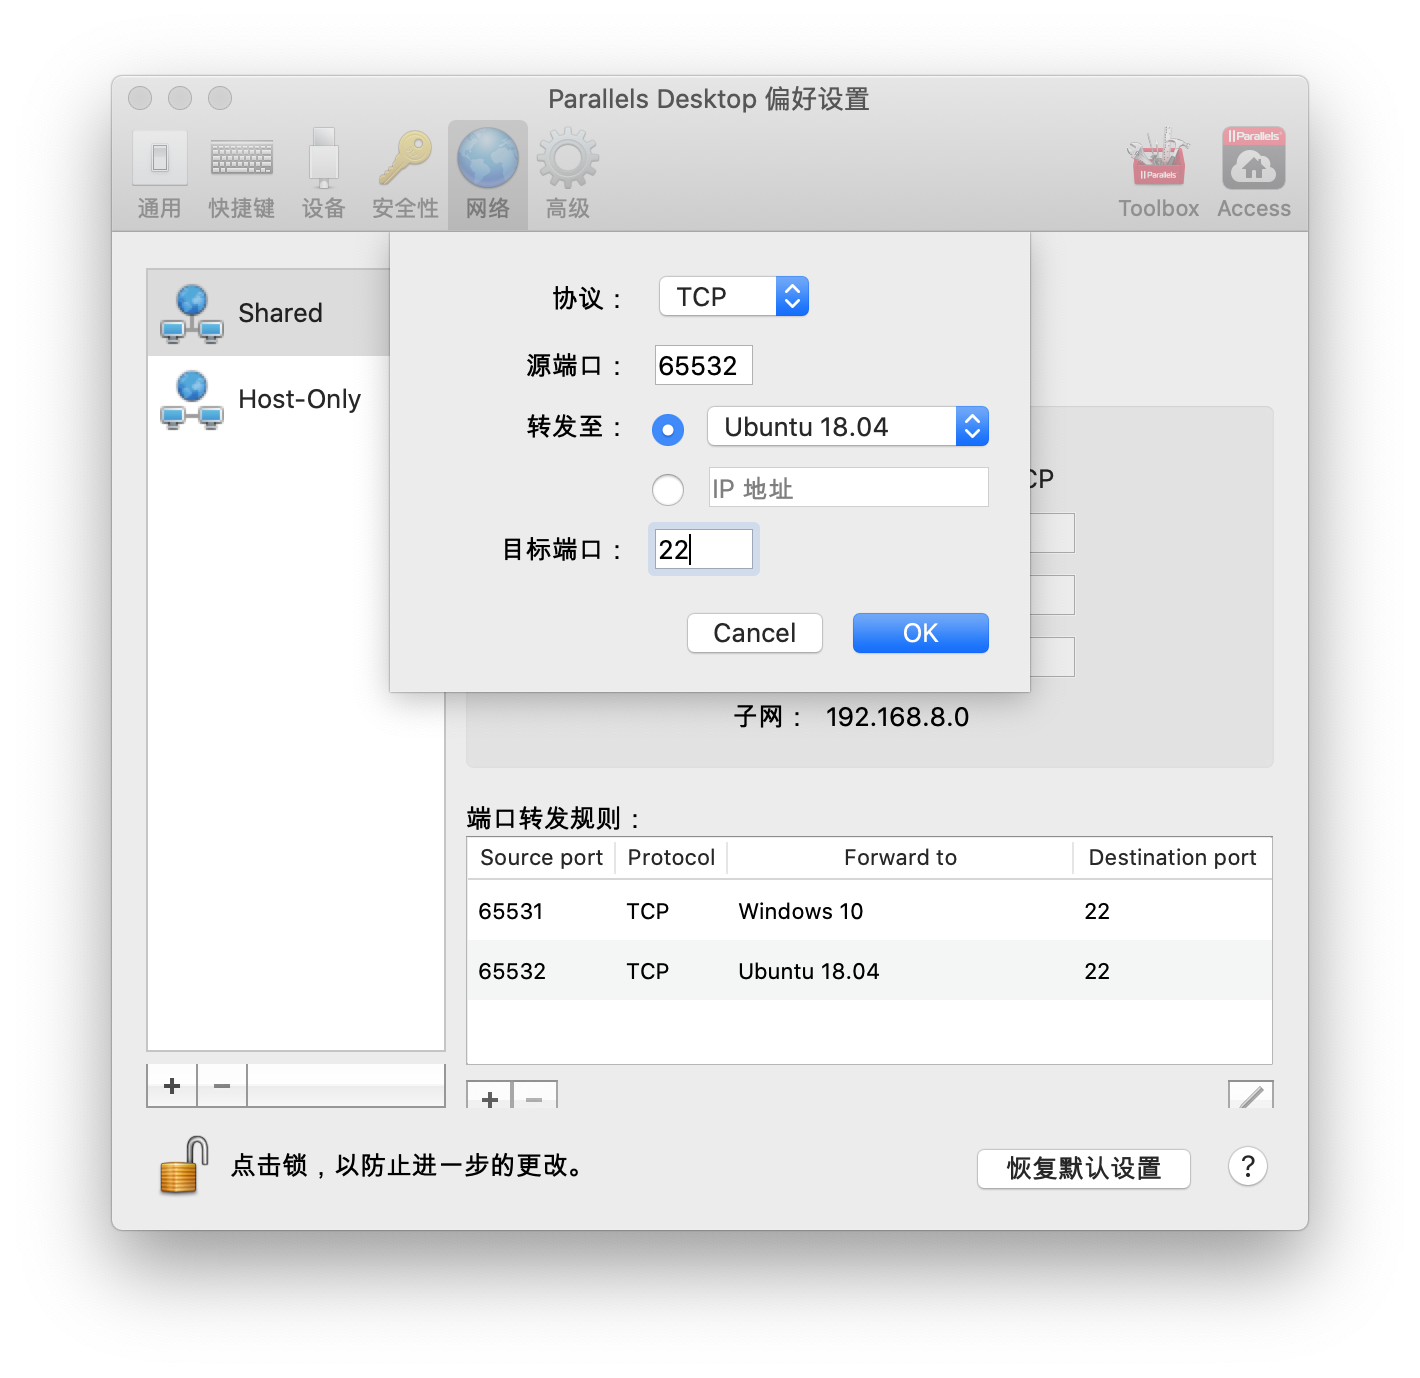
Task: Edit the selected forwarding rule pencil icon
Action: (1250, 1096)
